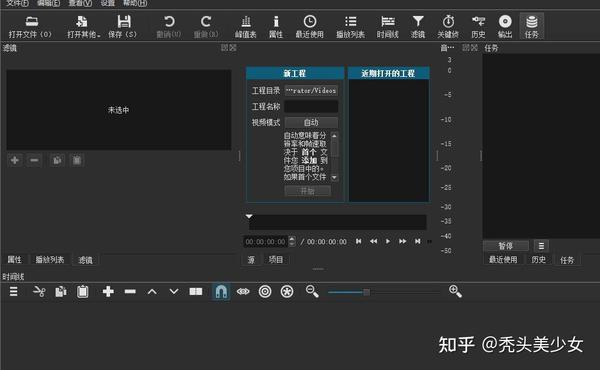600x370 pixels.
Task: Click the current timecode 00:00:00:00 field
Action: click(x=266, y=242)
